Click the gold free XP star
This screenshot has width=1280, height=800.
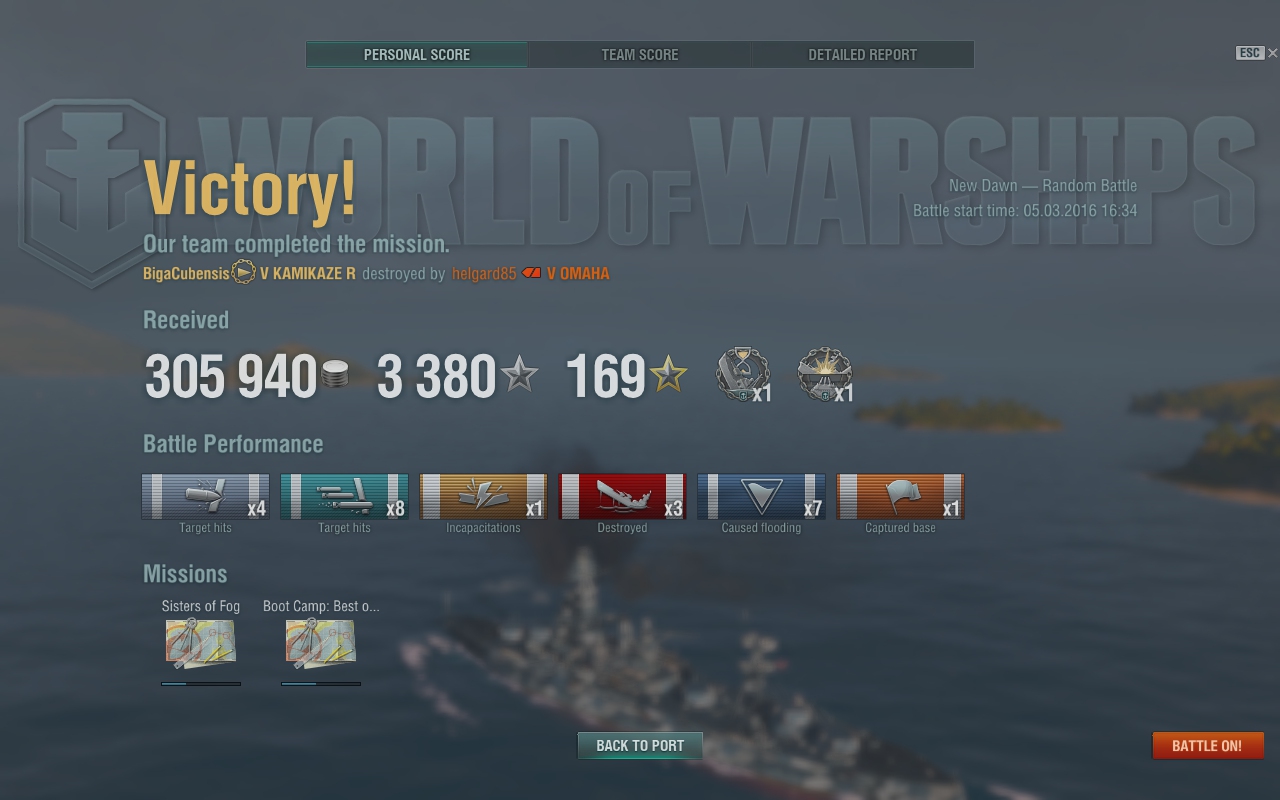668,377
